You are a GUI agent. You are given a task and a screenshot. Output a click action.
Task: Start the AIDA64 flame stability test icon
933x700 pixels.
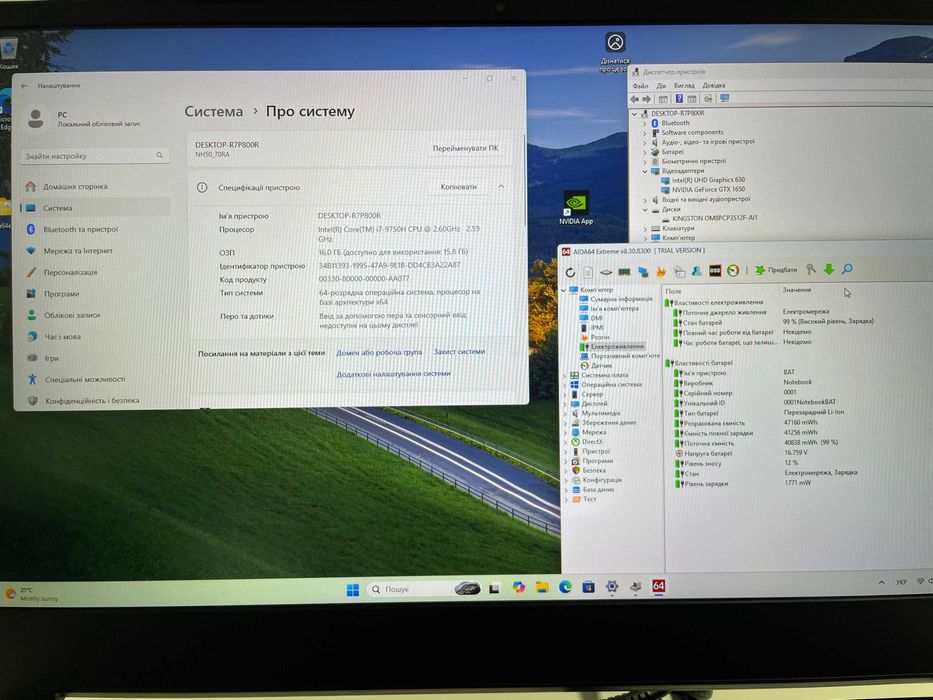tap(660, 271)
